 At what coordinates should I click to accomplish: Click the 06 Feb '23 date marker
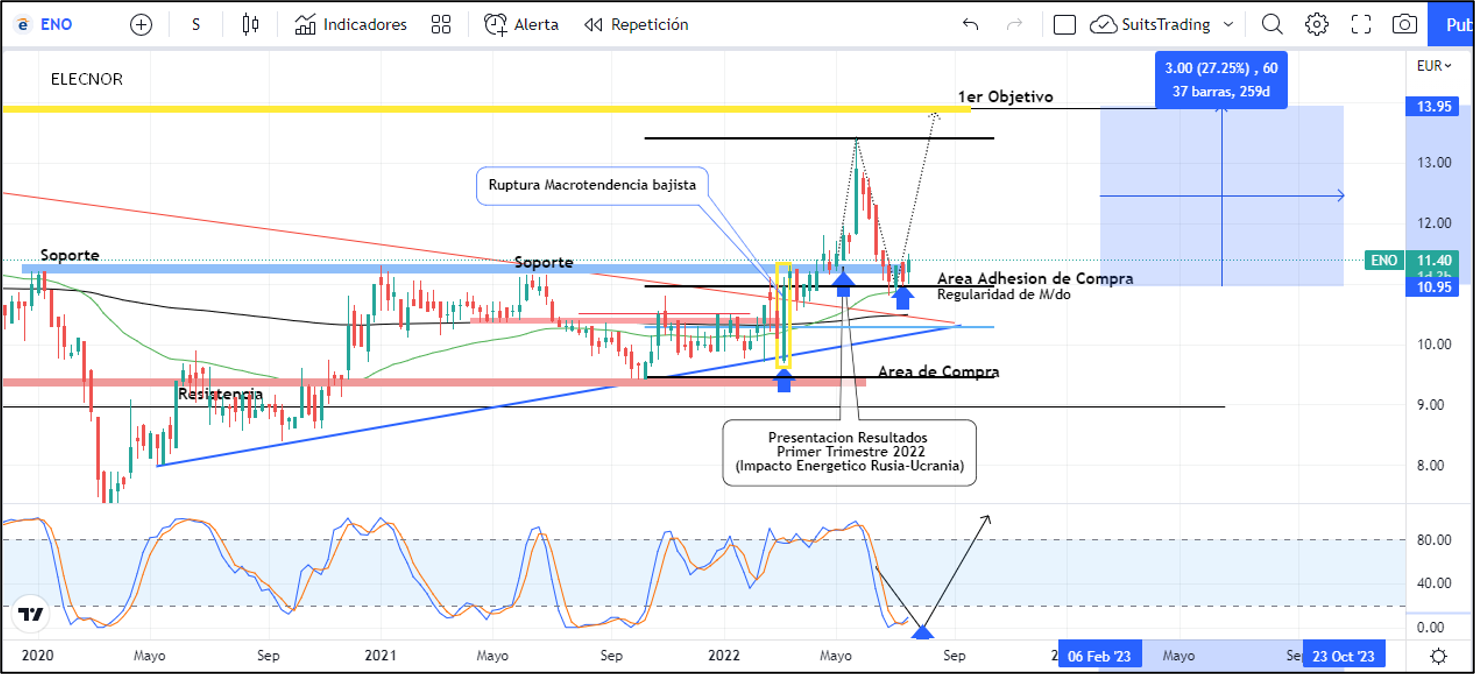point(1099,656)
